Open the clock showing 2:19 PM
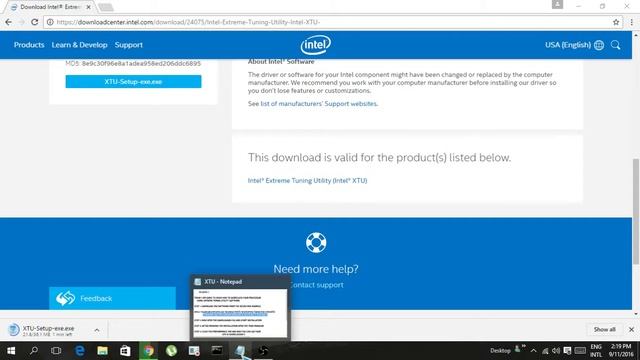 pyautogui.click(x=621, y=351)
